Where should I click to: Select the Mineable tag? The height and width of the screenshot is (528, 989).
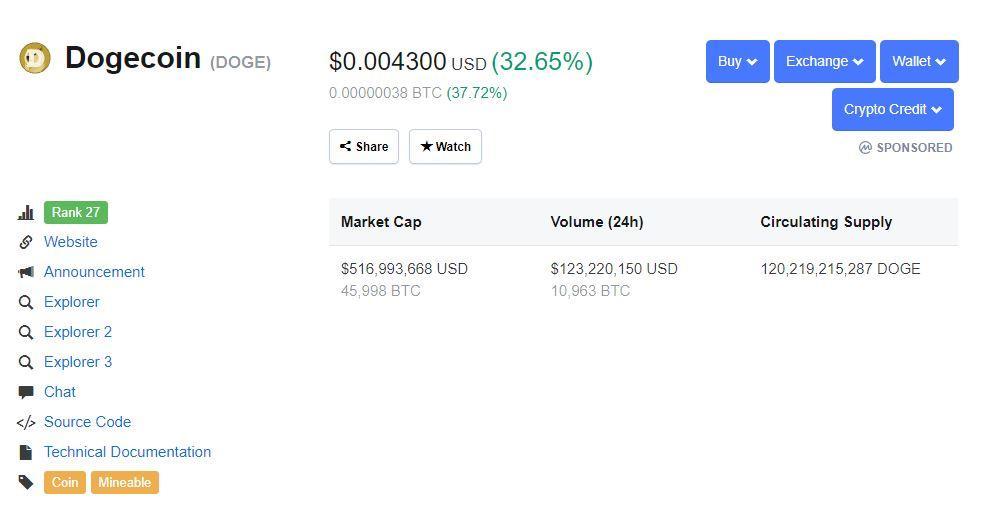pyautogui.click(x=125, y=483)
